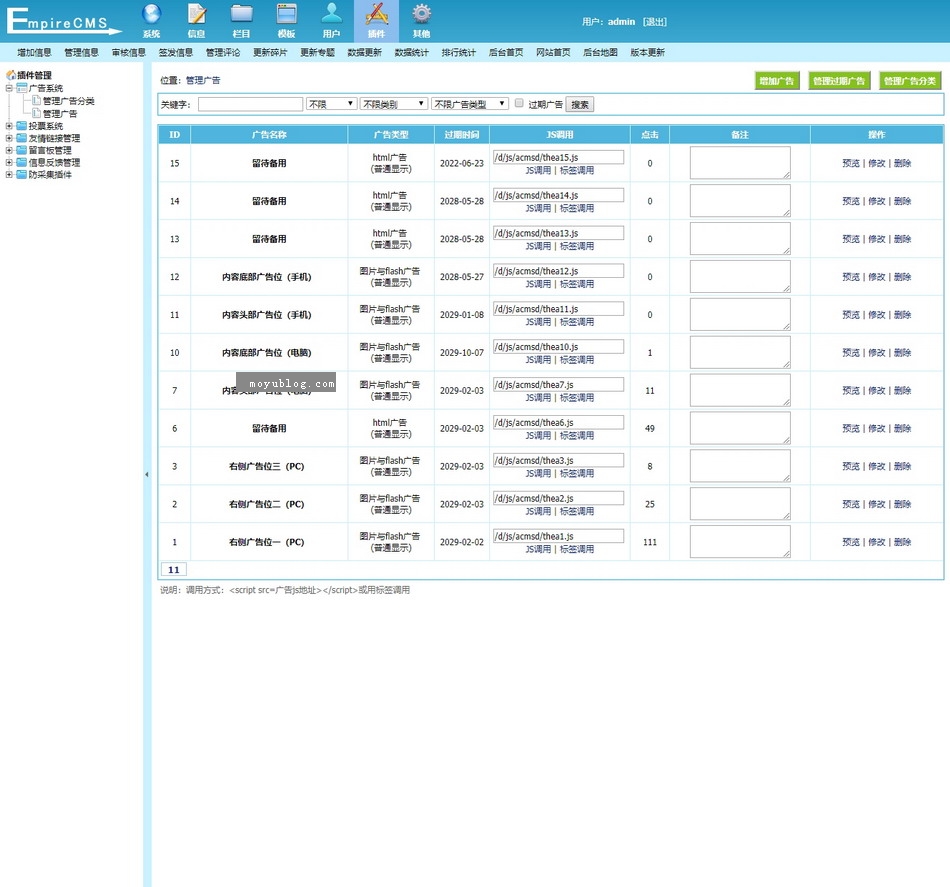Collapse the 广告系统 tree node

click(x=9, y=89)
